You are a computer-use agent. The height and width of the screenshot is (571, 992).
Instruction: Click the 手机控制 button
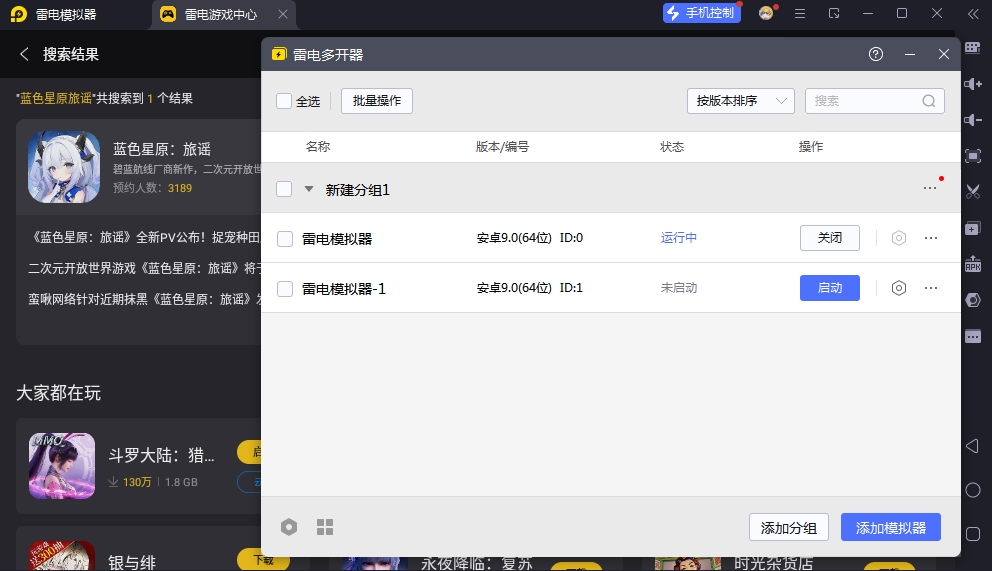[x=702, y=13]
